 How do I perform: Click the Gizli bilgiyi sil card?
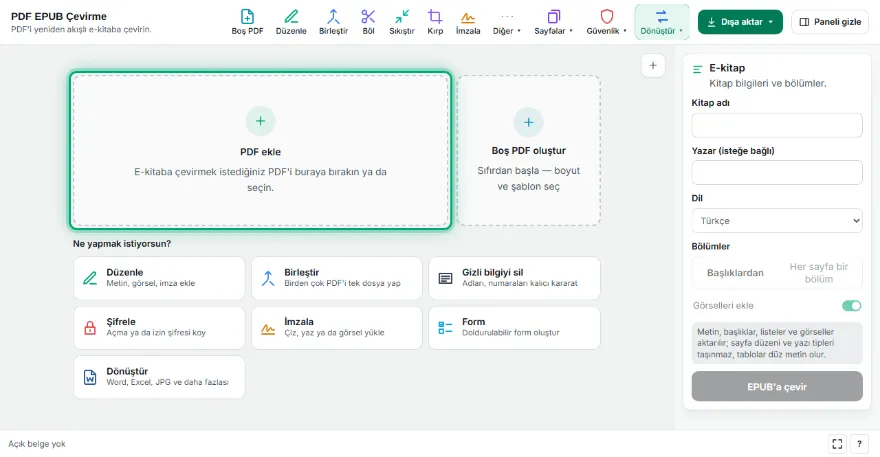click(514, 278)
